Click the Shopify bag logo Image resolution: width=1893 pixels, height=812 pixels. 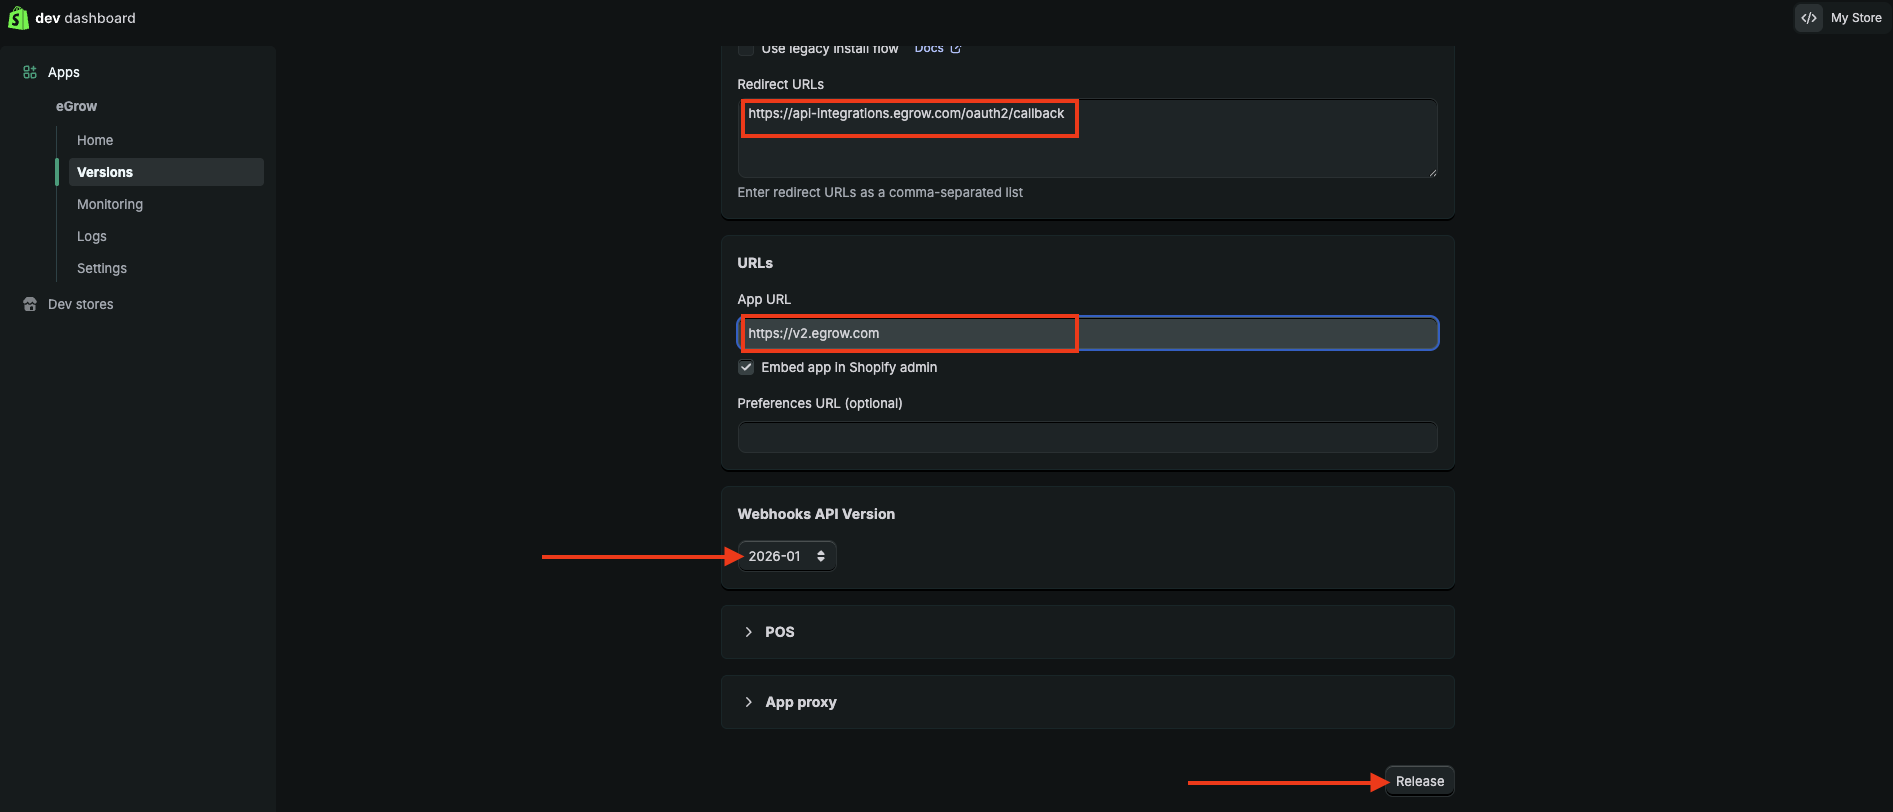pyautogui.click(x=18, y=18)
